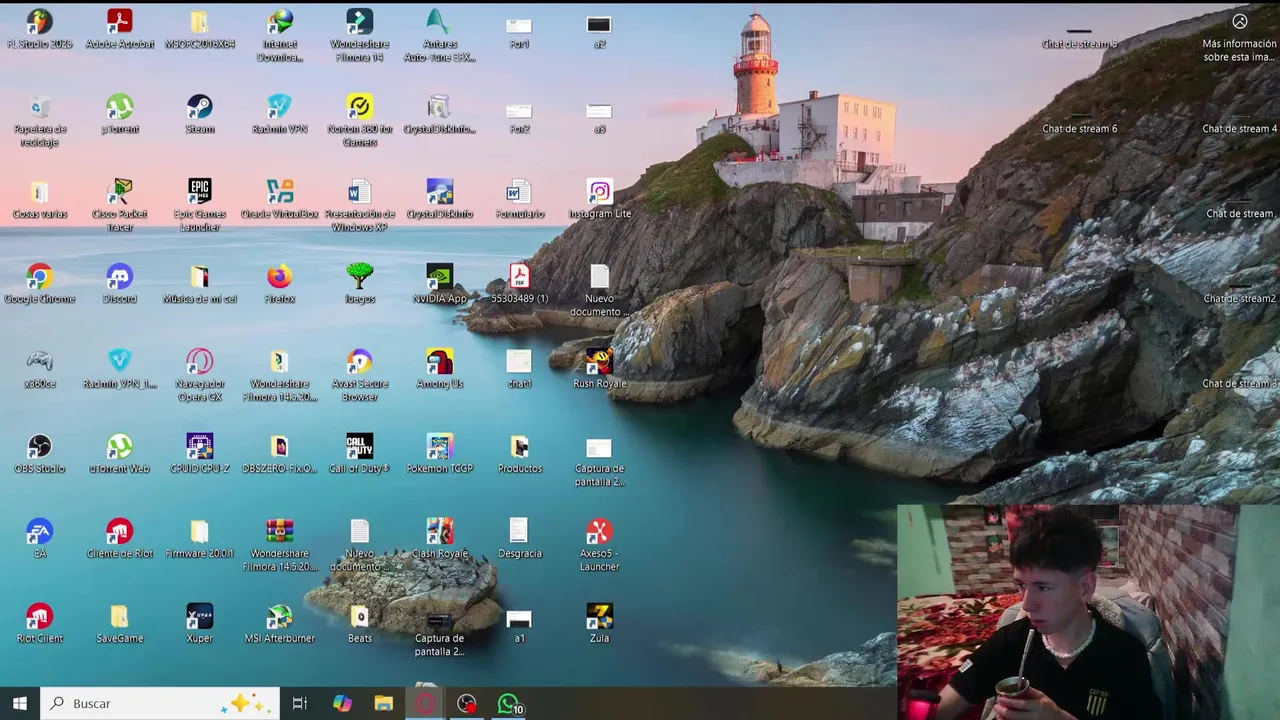Select the chat1 image file

[520, 369]
